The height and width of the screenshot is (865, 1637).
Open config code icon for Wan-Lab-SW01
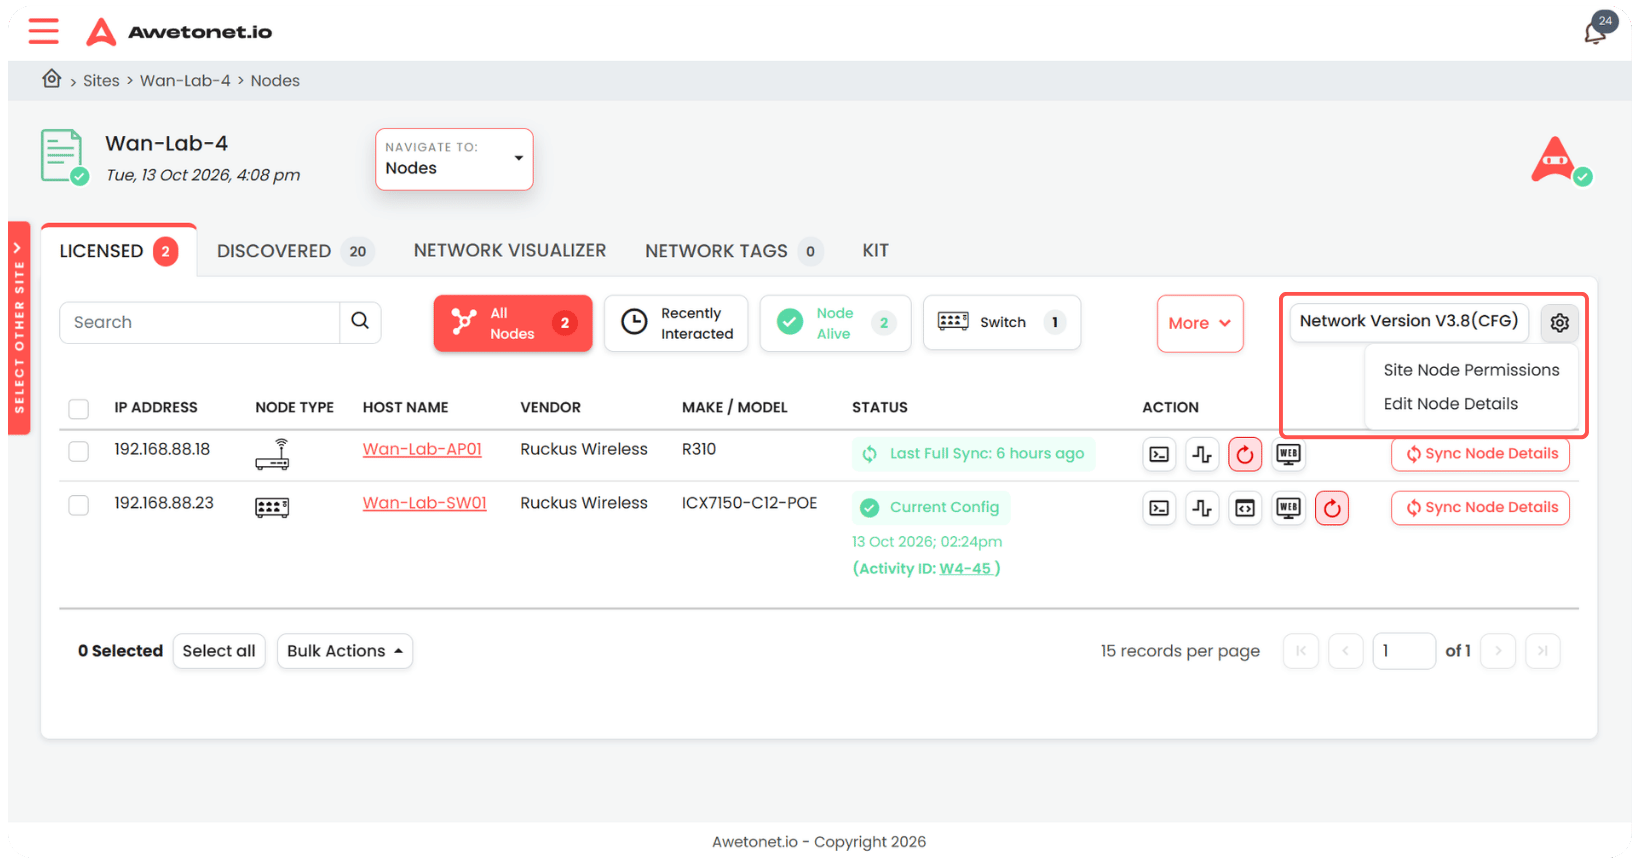1245,508
